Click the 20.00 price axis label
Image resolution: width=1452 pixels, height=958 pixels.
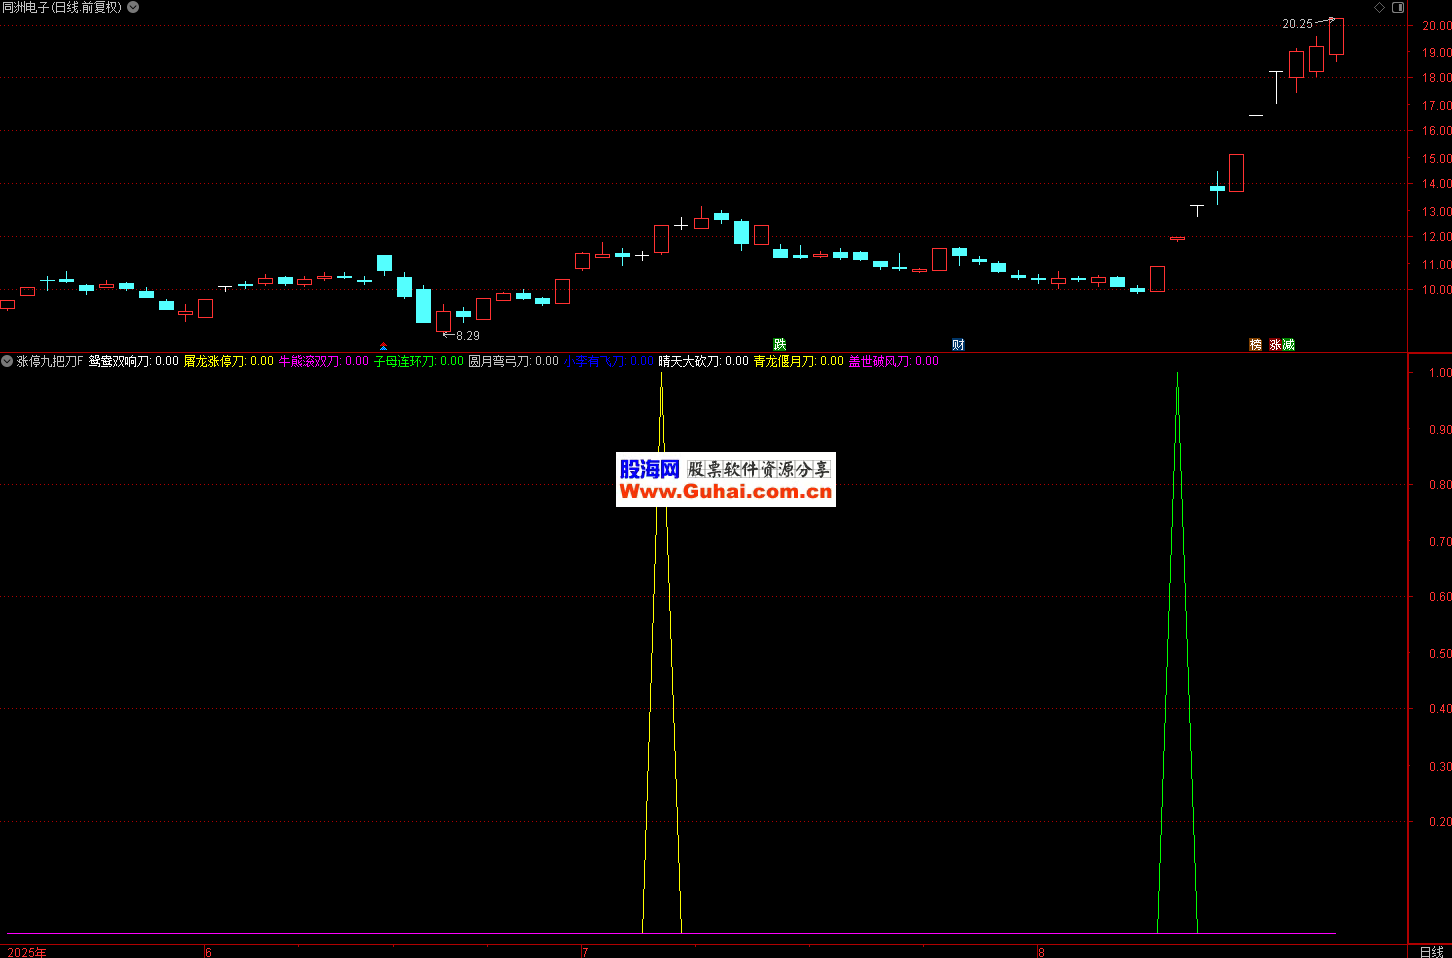pyautogui.click(x=1436, y=26)
